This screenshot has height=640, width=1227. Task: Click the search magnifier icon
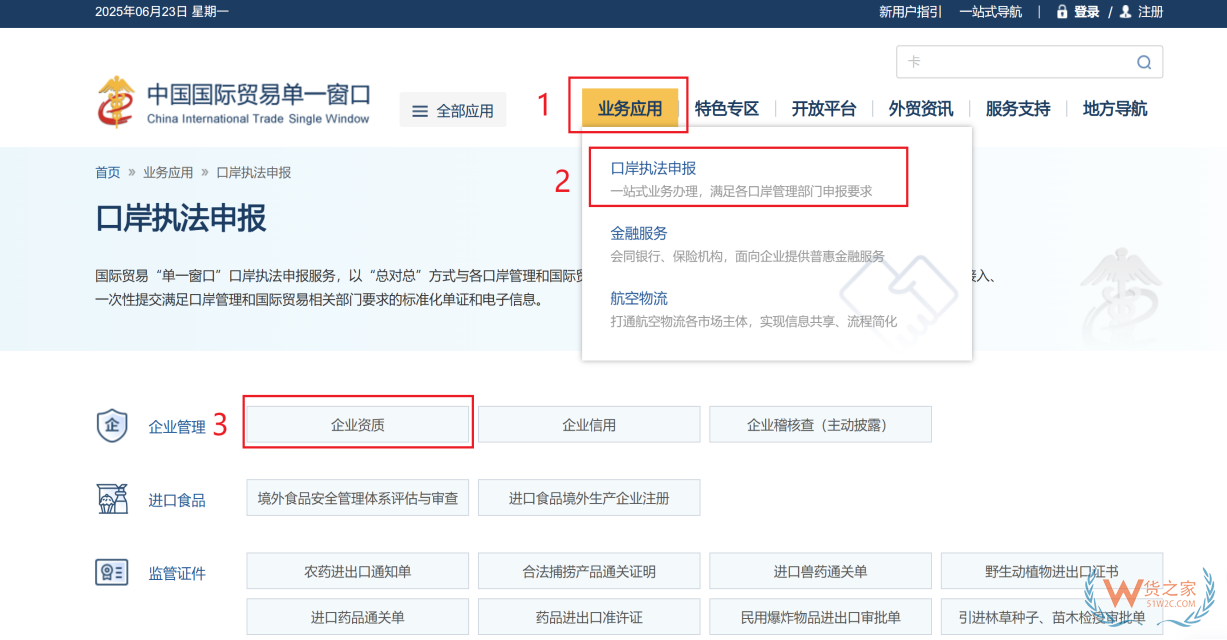1143,61
